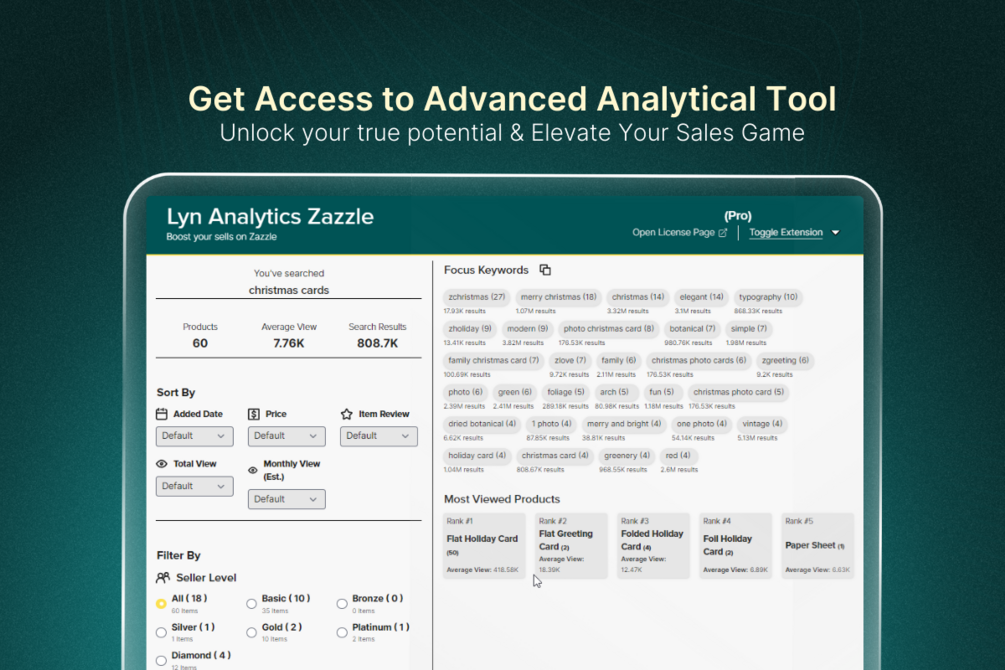Click the Toggle Extension link
This screenshot has height=670, width=1005.
(786, 233)
